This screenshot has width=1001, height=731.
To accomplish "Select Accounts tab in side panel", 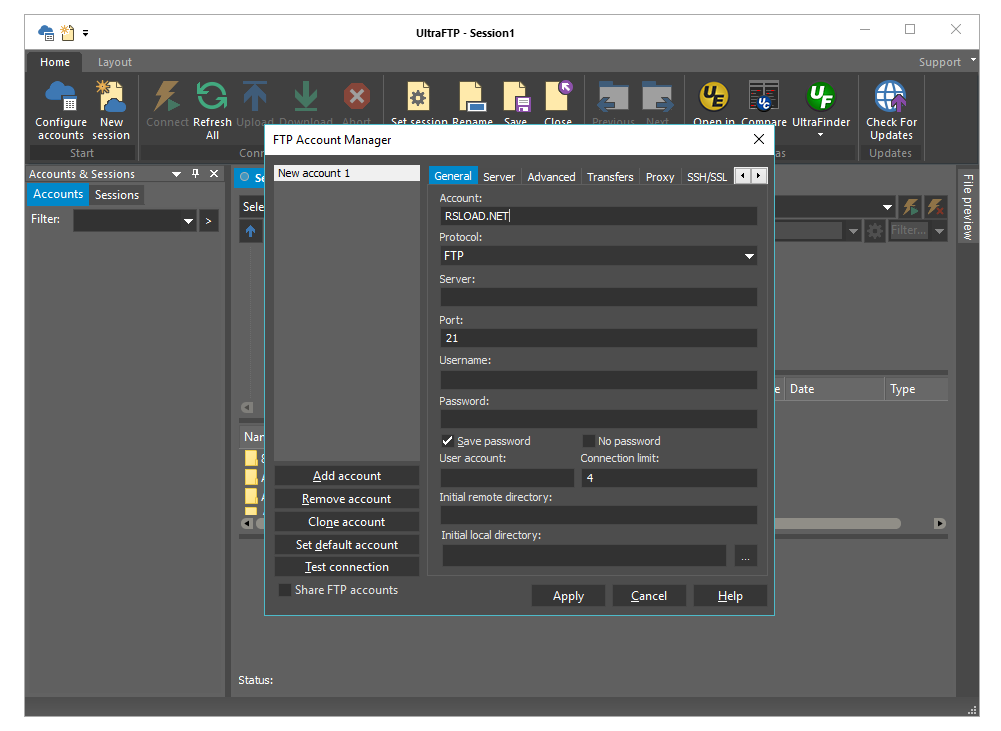I will [58, 194].
